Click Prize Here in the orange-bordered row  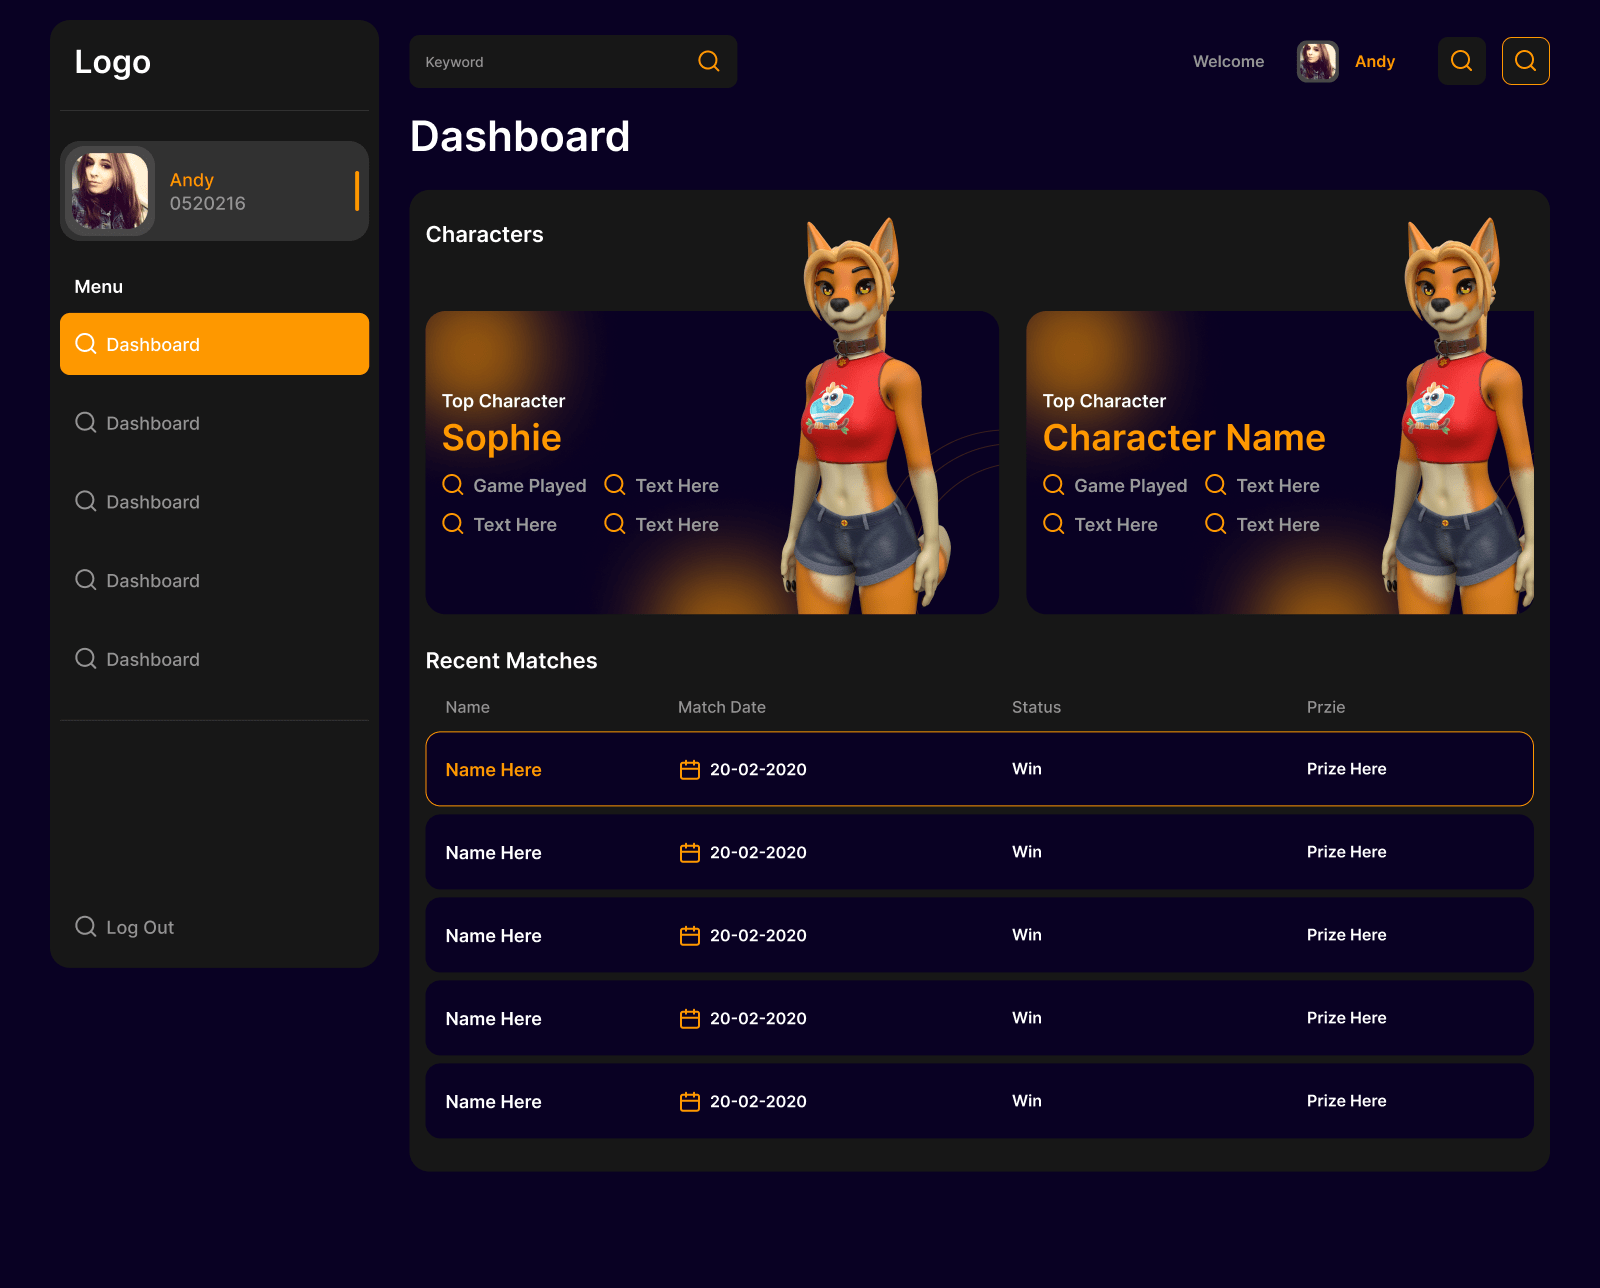(x=1347, y=769)
